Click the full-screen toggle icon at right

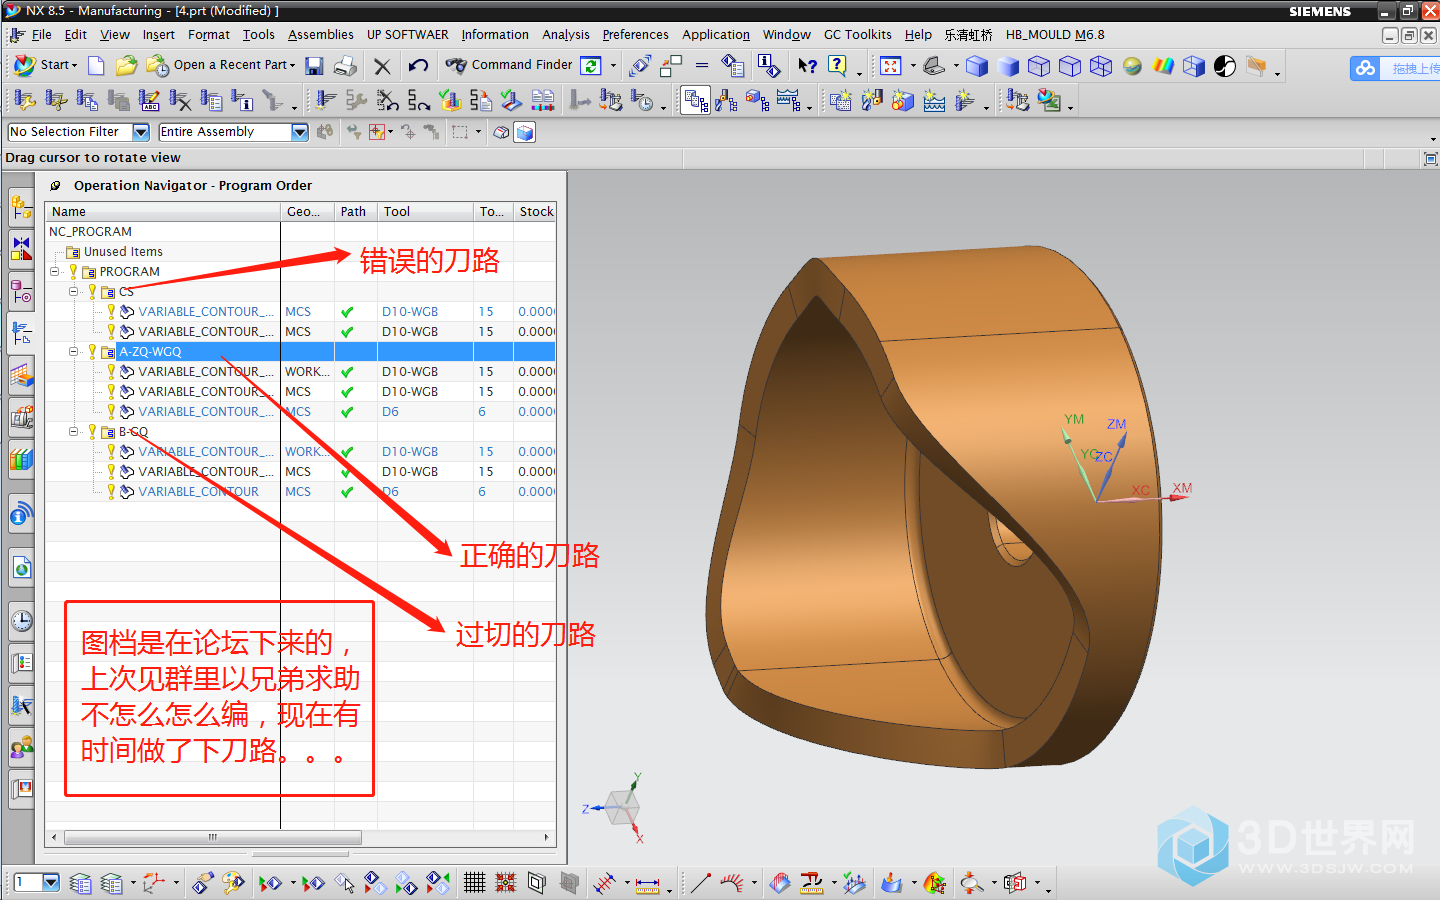coord(1430,159)
